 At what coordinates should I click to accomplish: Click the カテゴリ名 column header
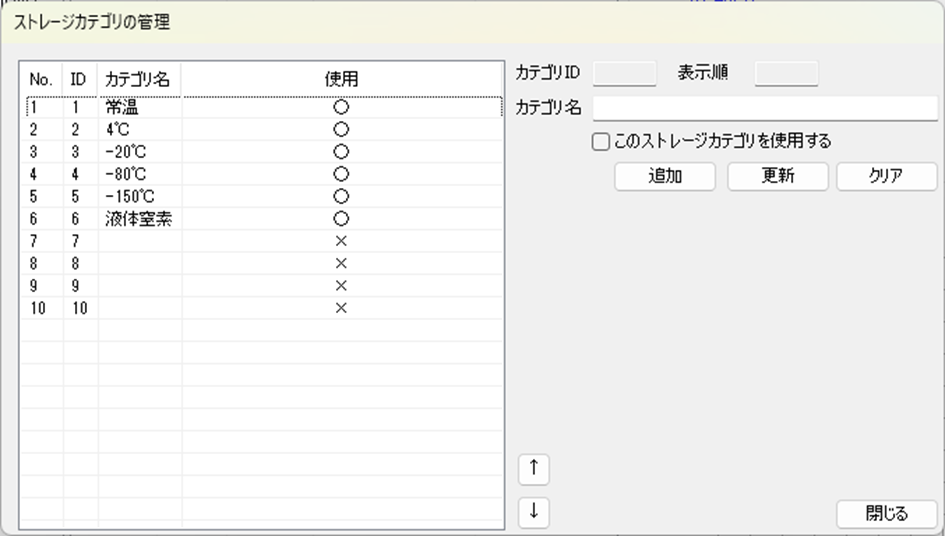click(x=138, y=79)
